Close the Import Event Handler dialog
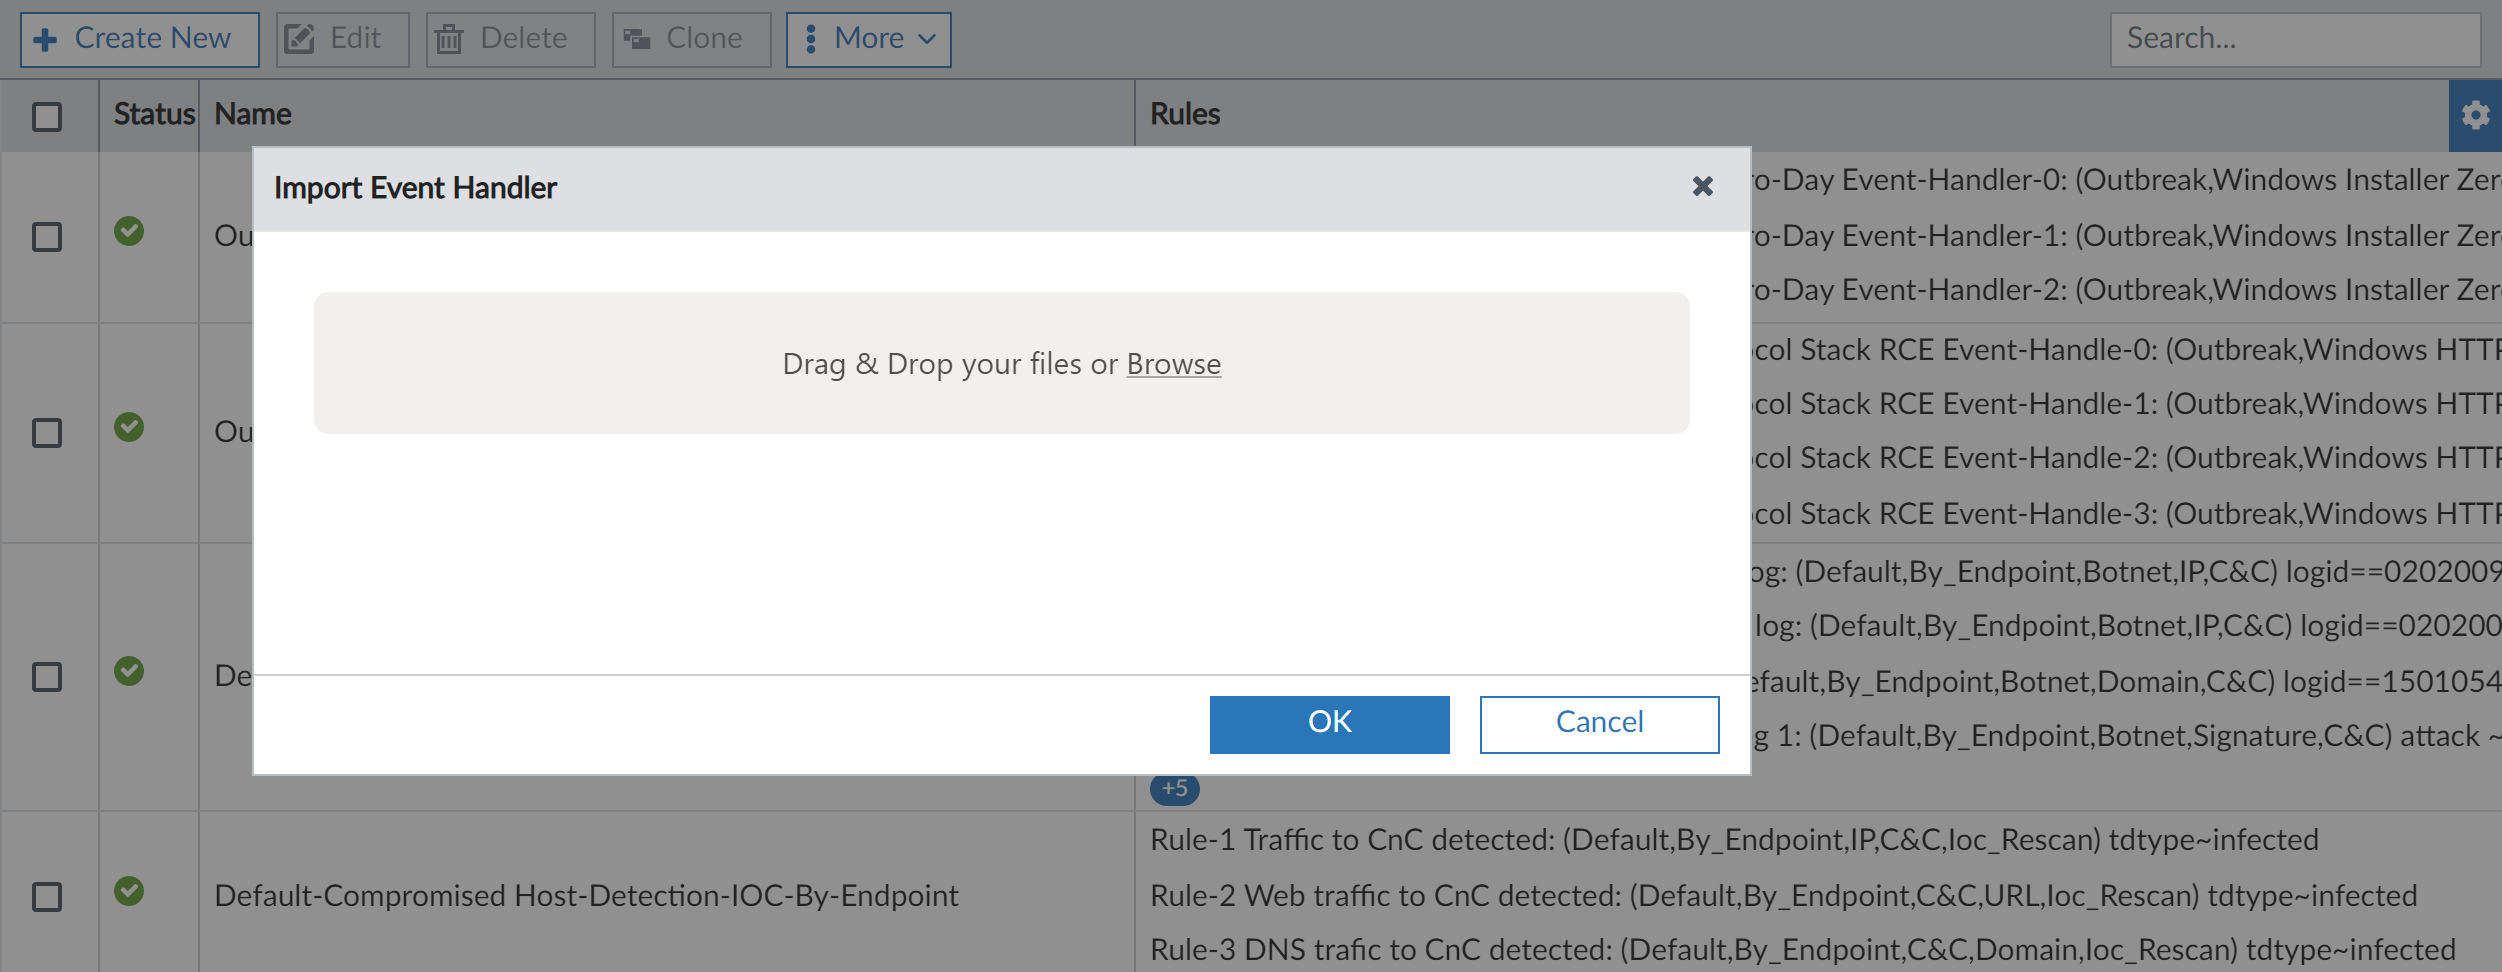 click(1702, 187)
